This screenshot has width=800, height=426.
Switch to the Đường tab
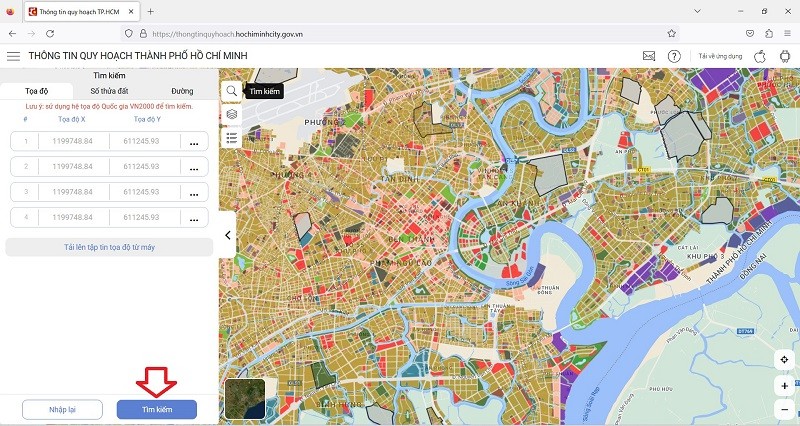click(182, 91)
